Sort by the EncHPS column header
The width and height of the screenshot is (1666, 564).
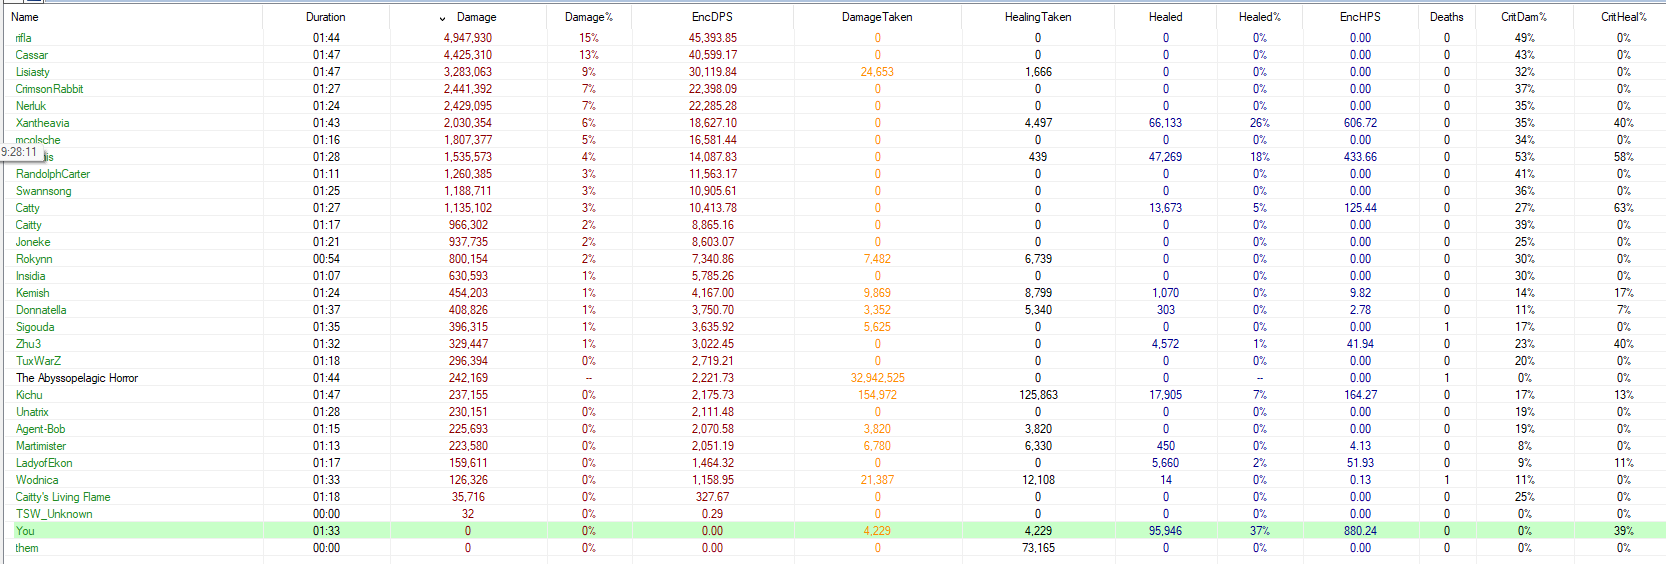pos(1360,17)
